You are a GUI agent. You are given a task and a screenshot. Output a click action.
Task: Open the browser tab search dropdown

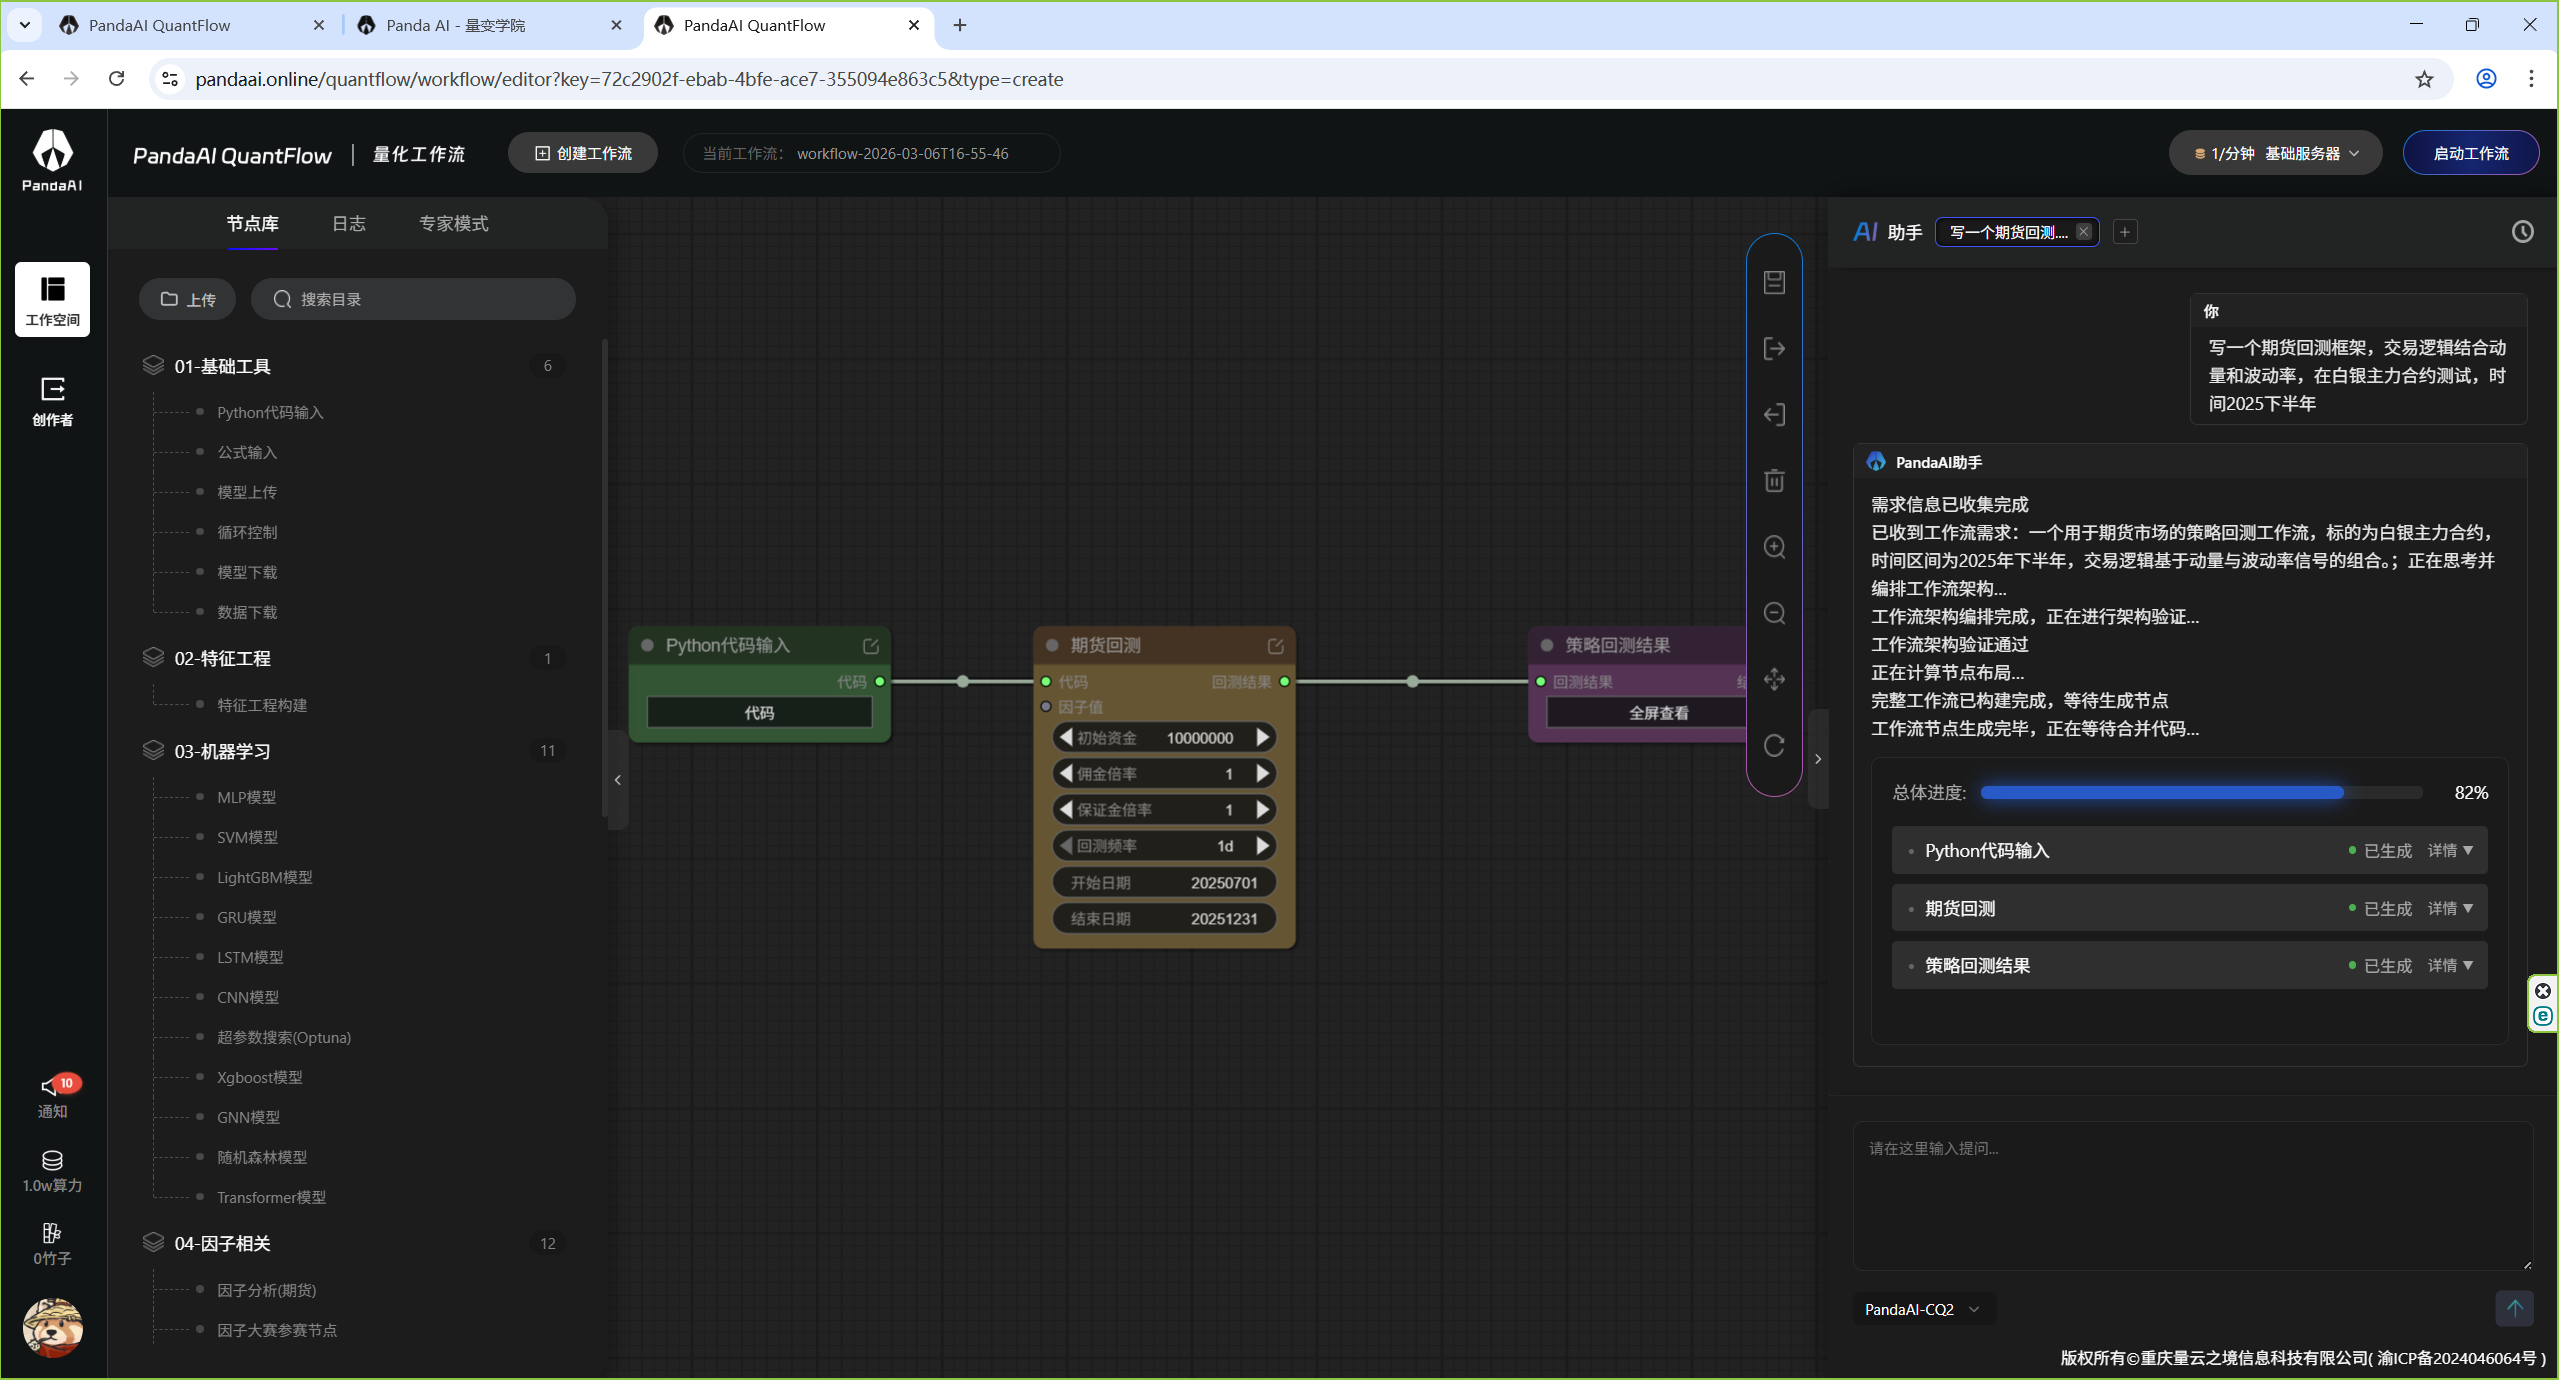24,25
